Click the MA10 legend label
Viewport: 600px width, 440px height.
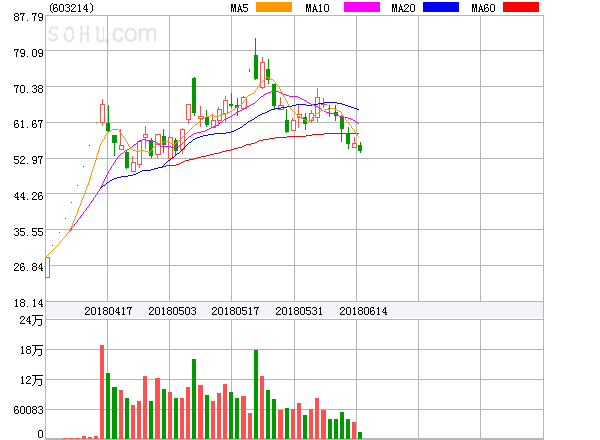coord(317,8)
